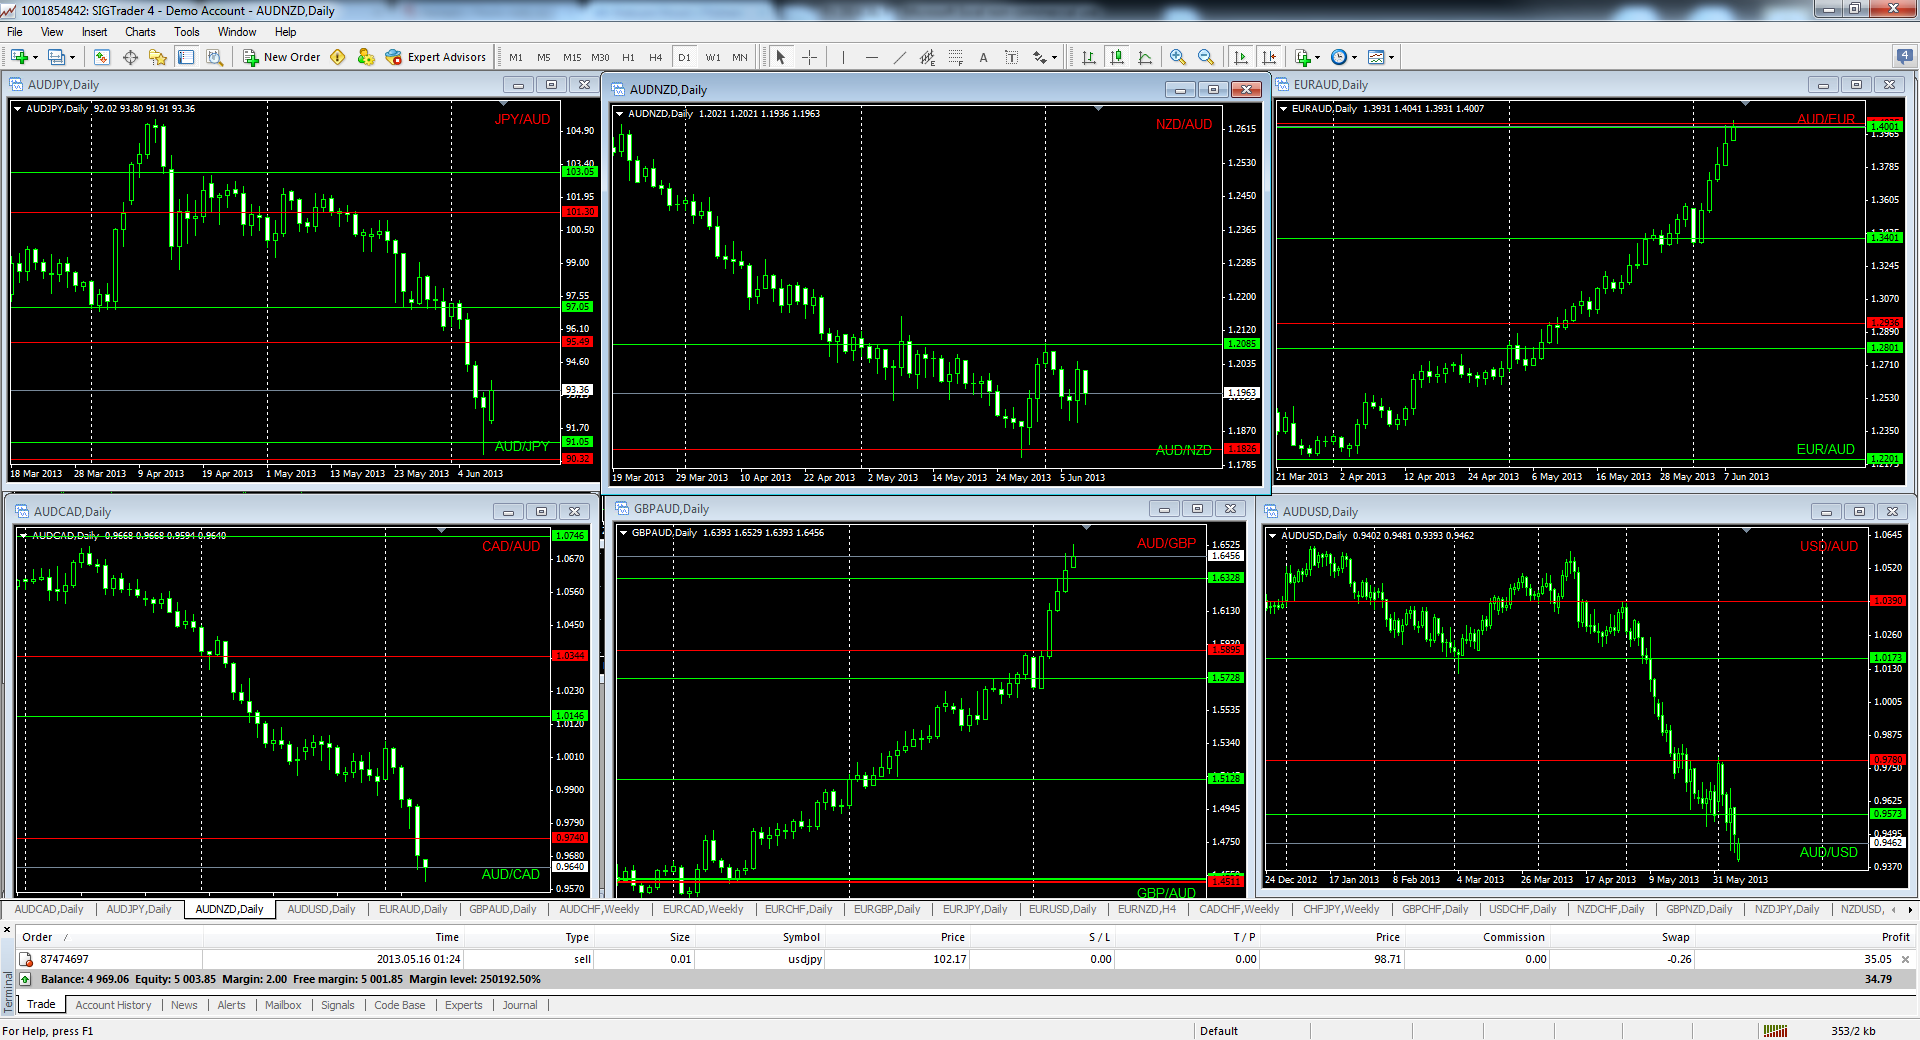The width and height of the screenshot is (1920, 1040).
Task: Open the New Chart toolbar icon
Action: click(19, 57)
